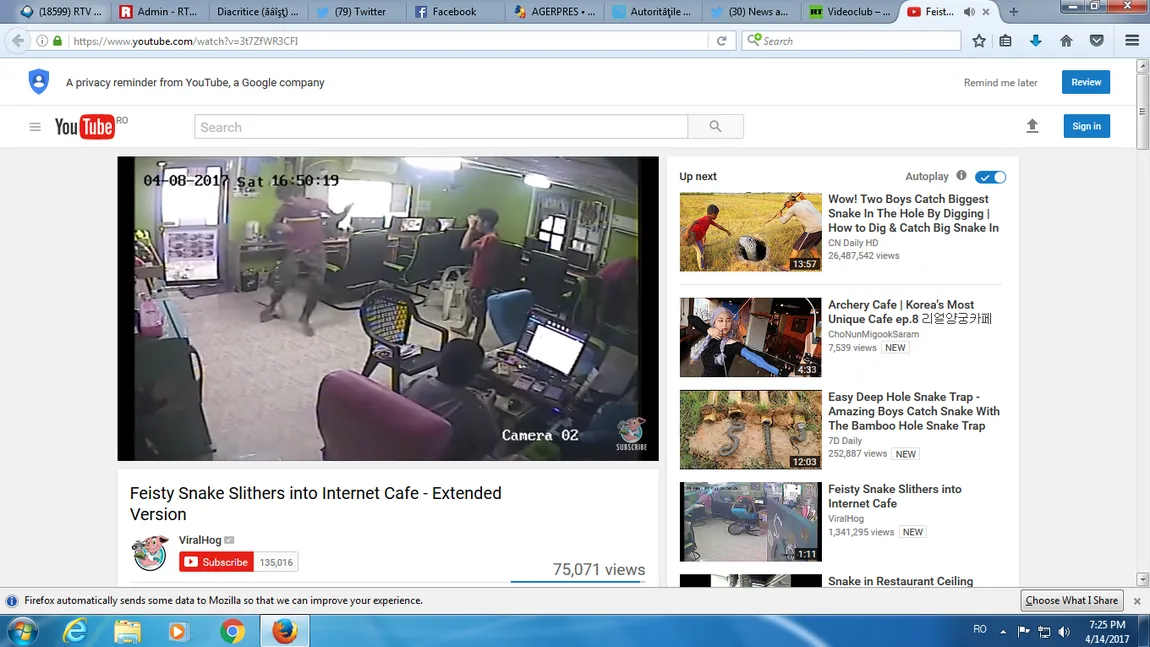Focus the Firefox toolbar search box
1150x647 pixels.
pyautogui.click(x=851, y=41)
